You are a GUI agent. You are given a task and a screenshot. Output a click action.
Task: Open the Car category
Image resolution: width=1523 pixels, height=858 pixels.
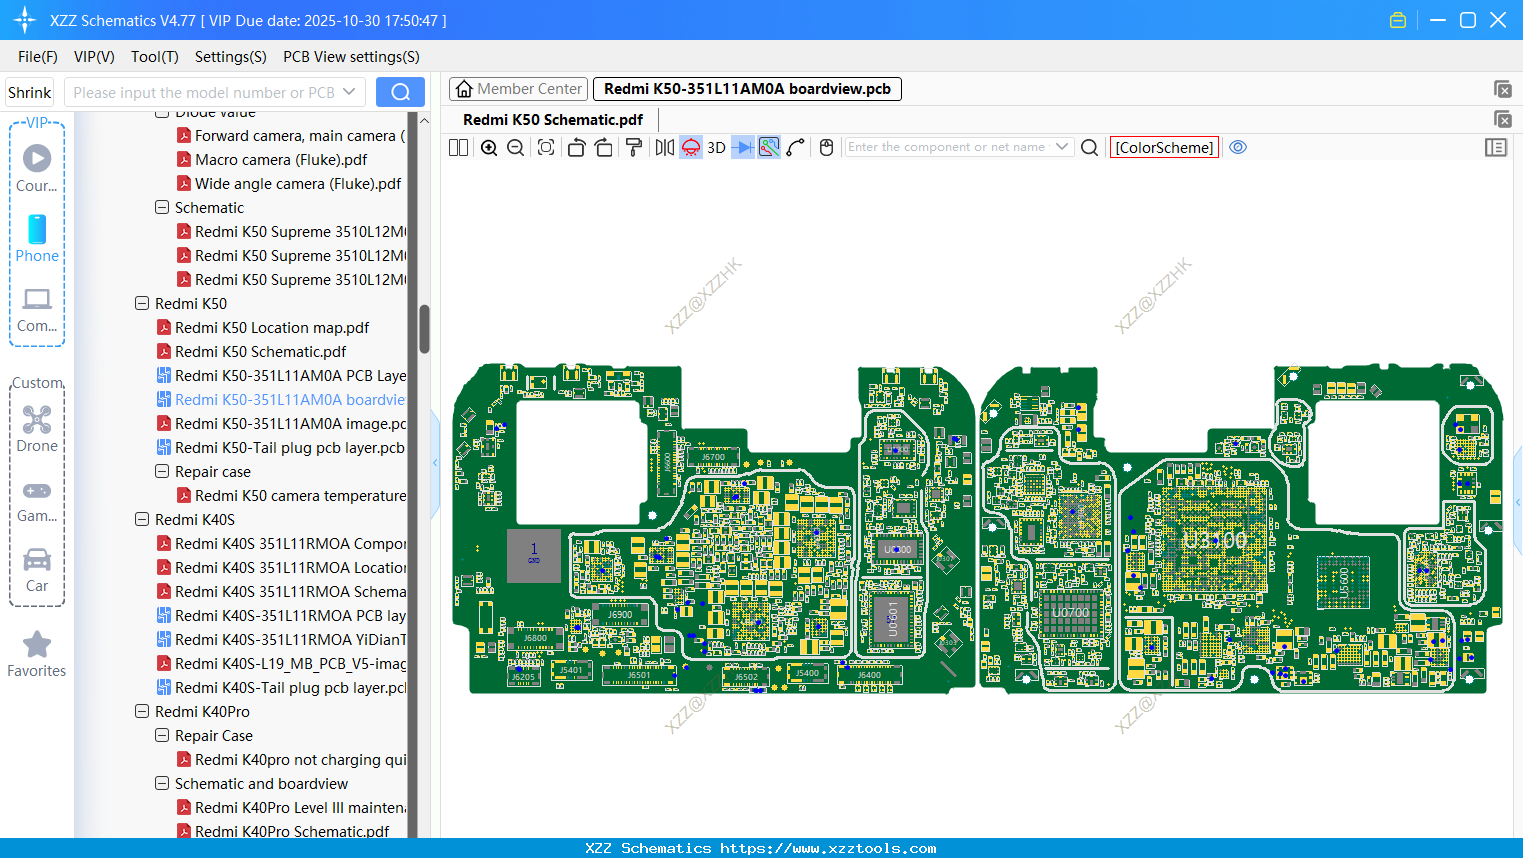point(37,570)
